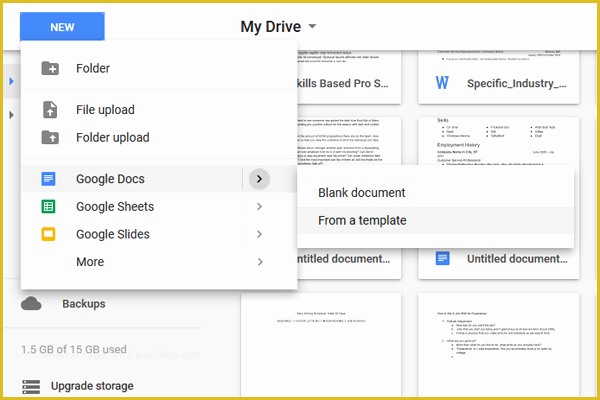Click the yellow Google Slides icon
This screenshot has height=400, width=600.
coord(48,234)
